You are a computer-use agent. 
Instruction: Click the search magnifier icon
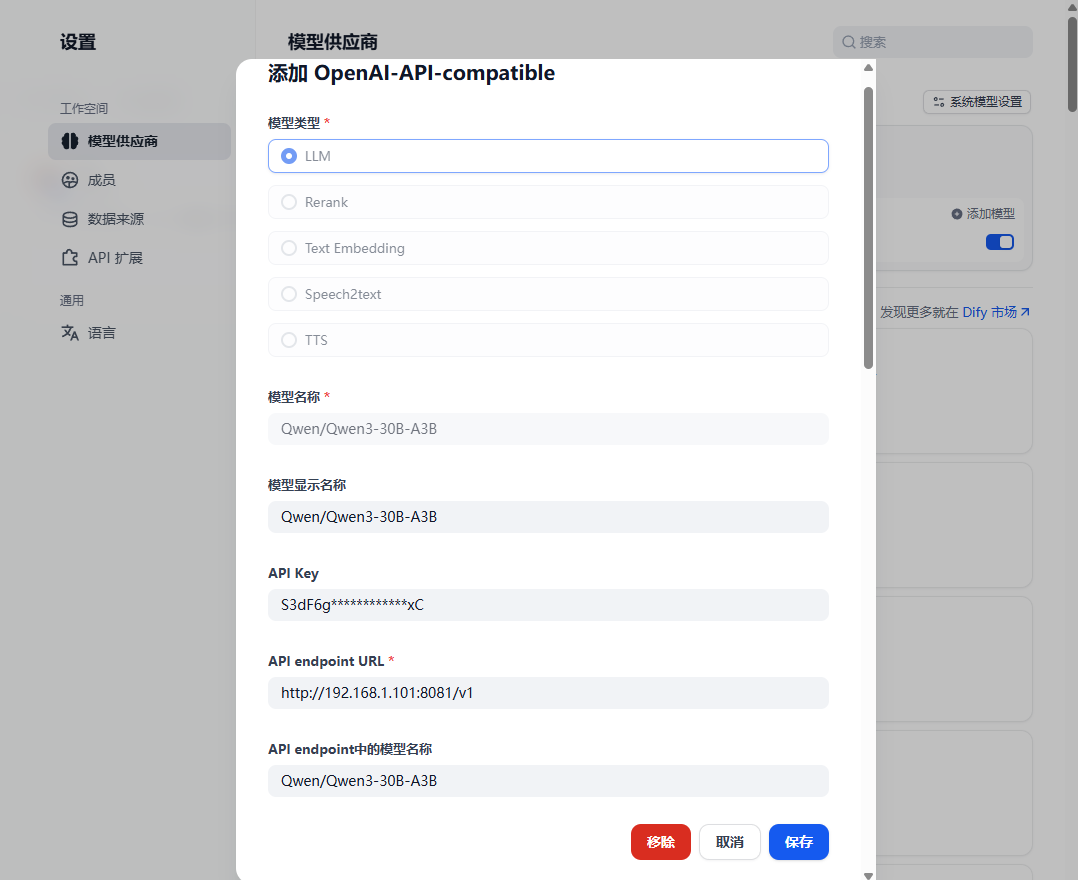848,42
